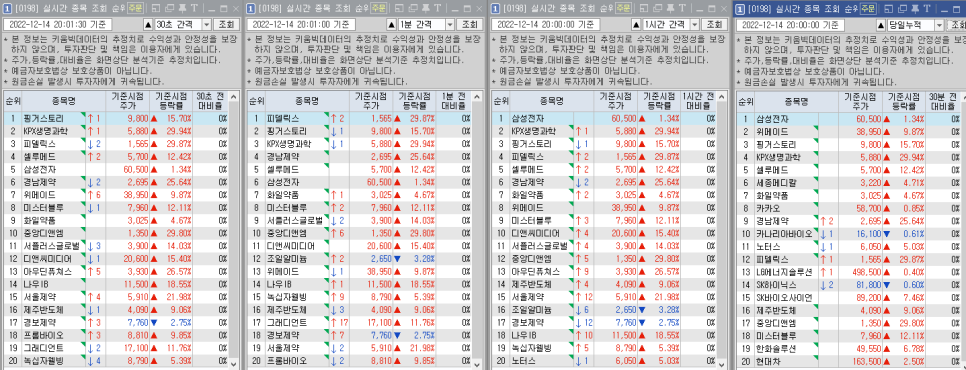Screen dimensions: 966x370
Task: Select 피델릭스 row in 1분 간격 window
Action: coord(359,118)
